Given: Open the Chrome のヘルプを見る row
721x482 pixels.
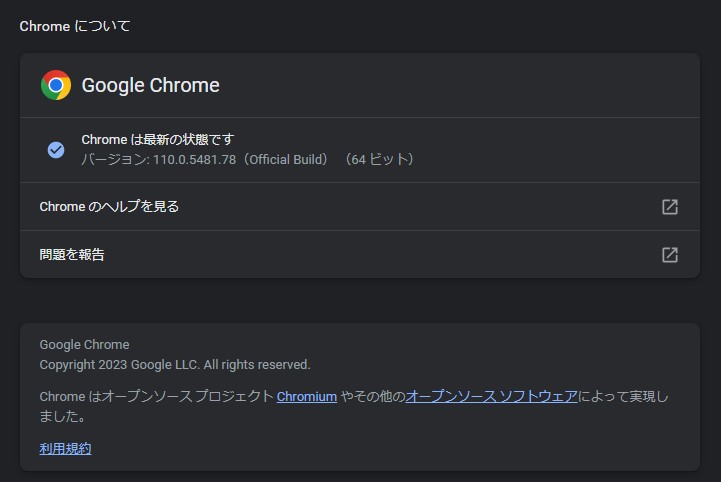Looking at the screenshot, I should pos(109,207).
